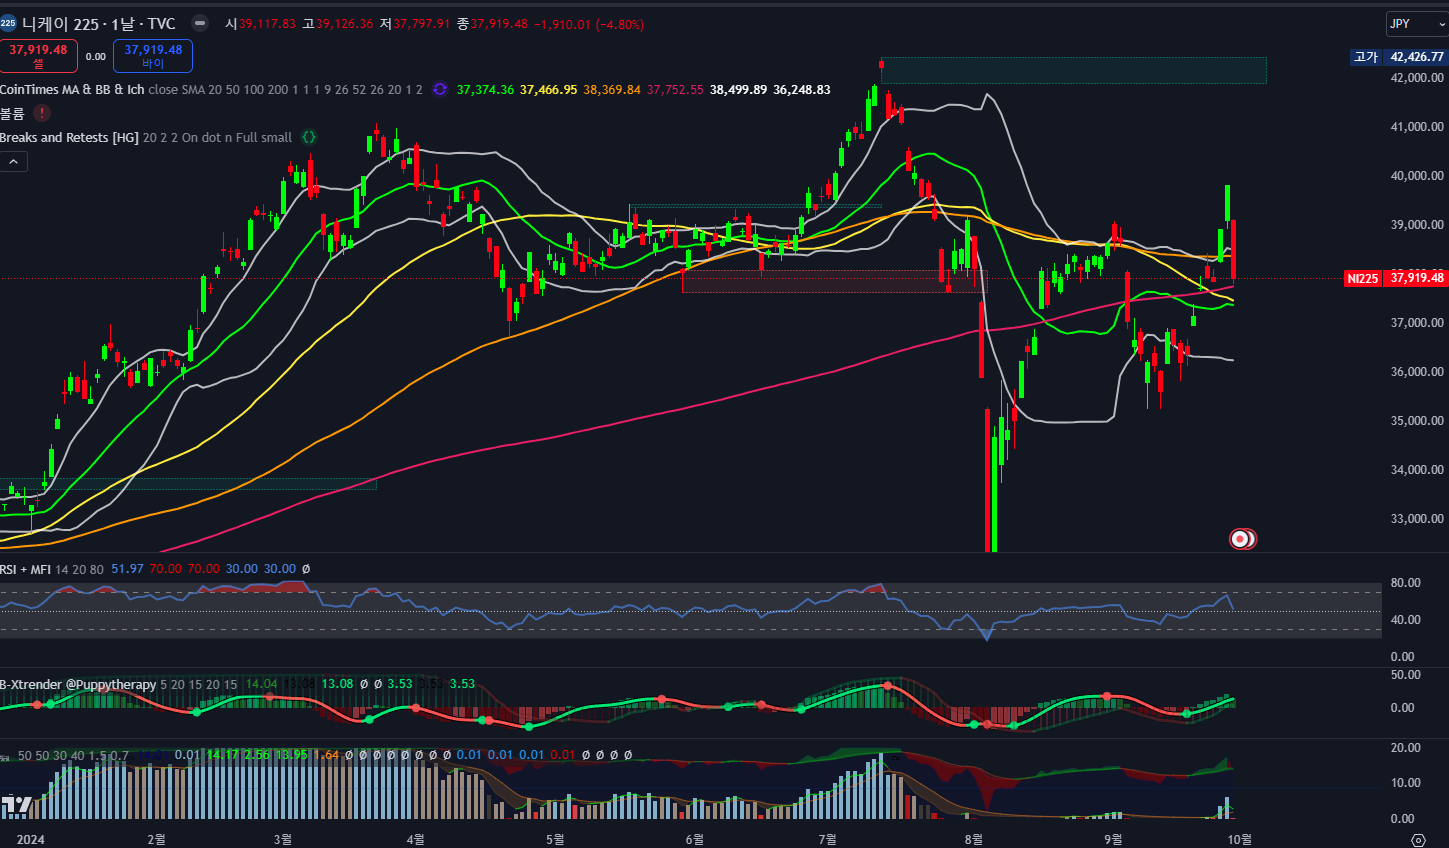Click the NI225 current price label on axis
1449x848 pixels.
click(1362, 278)
